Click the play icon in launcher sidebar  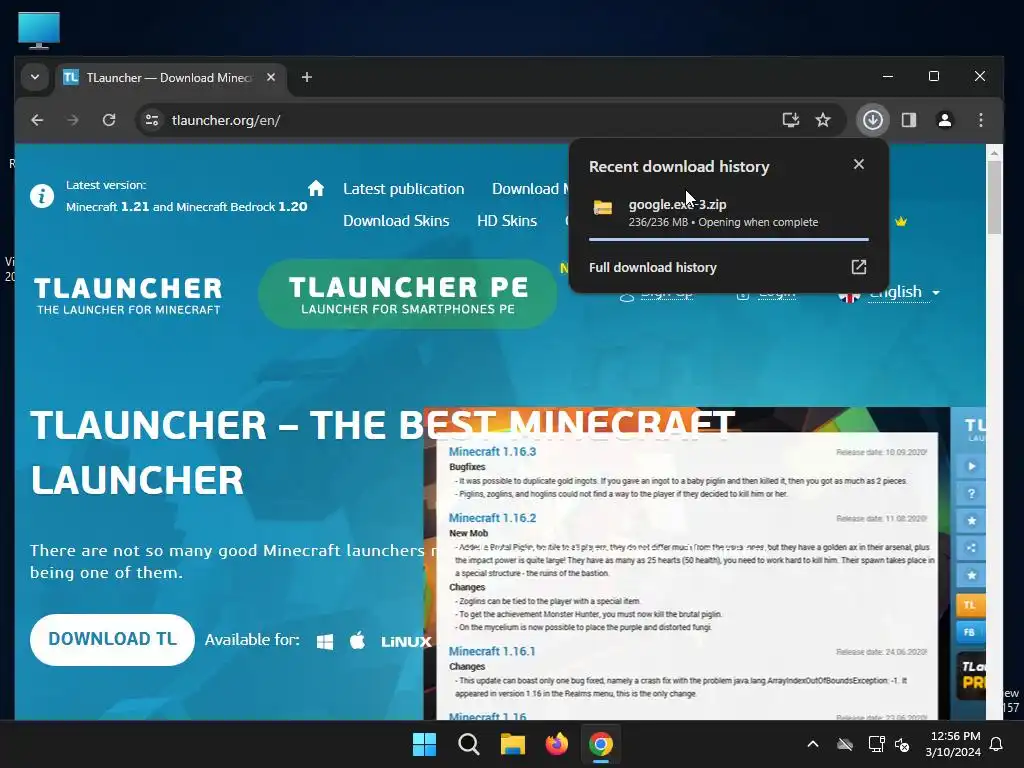pos(971,466)
